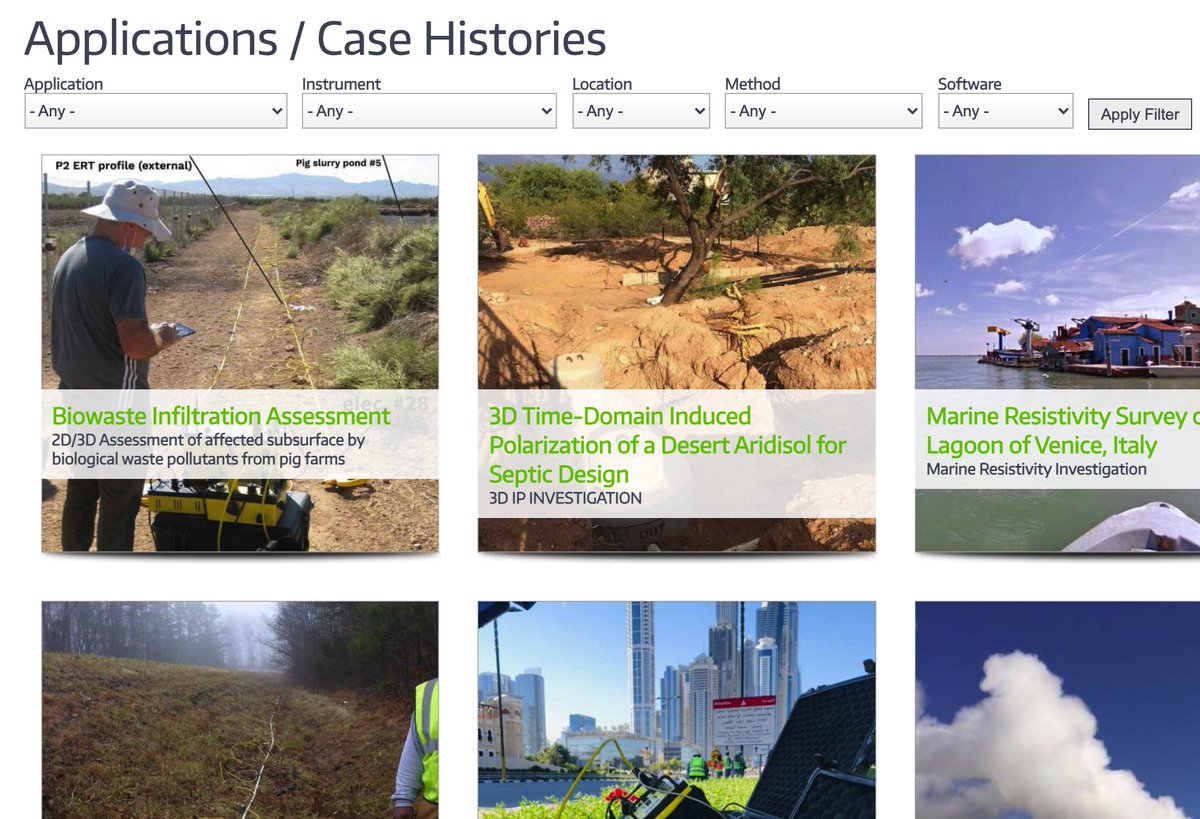Open the Instrument filter dropdown
Screen dimensions: 1200x819
[x=428, y=111]
